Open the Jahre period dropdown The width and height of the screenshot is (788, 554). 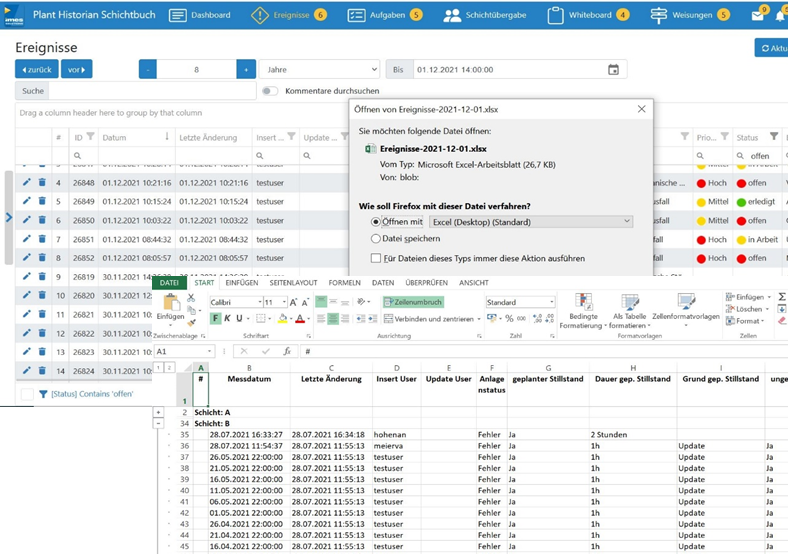click(320, 69)
